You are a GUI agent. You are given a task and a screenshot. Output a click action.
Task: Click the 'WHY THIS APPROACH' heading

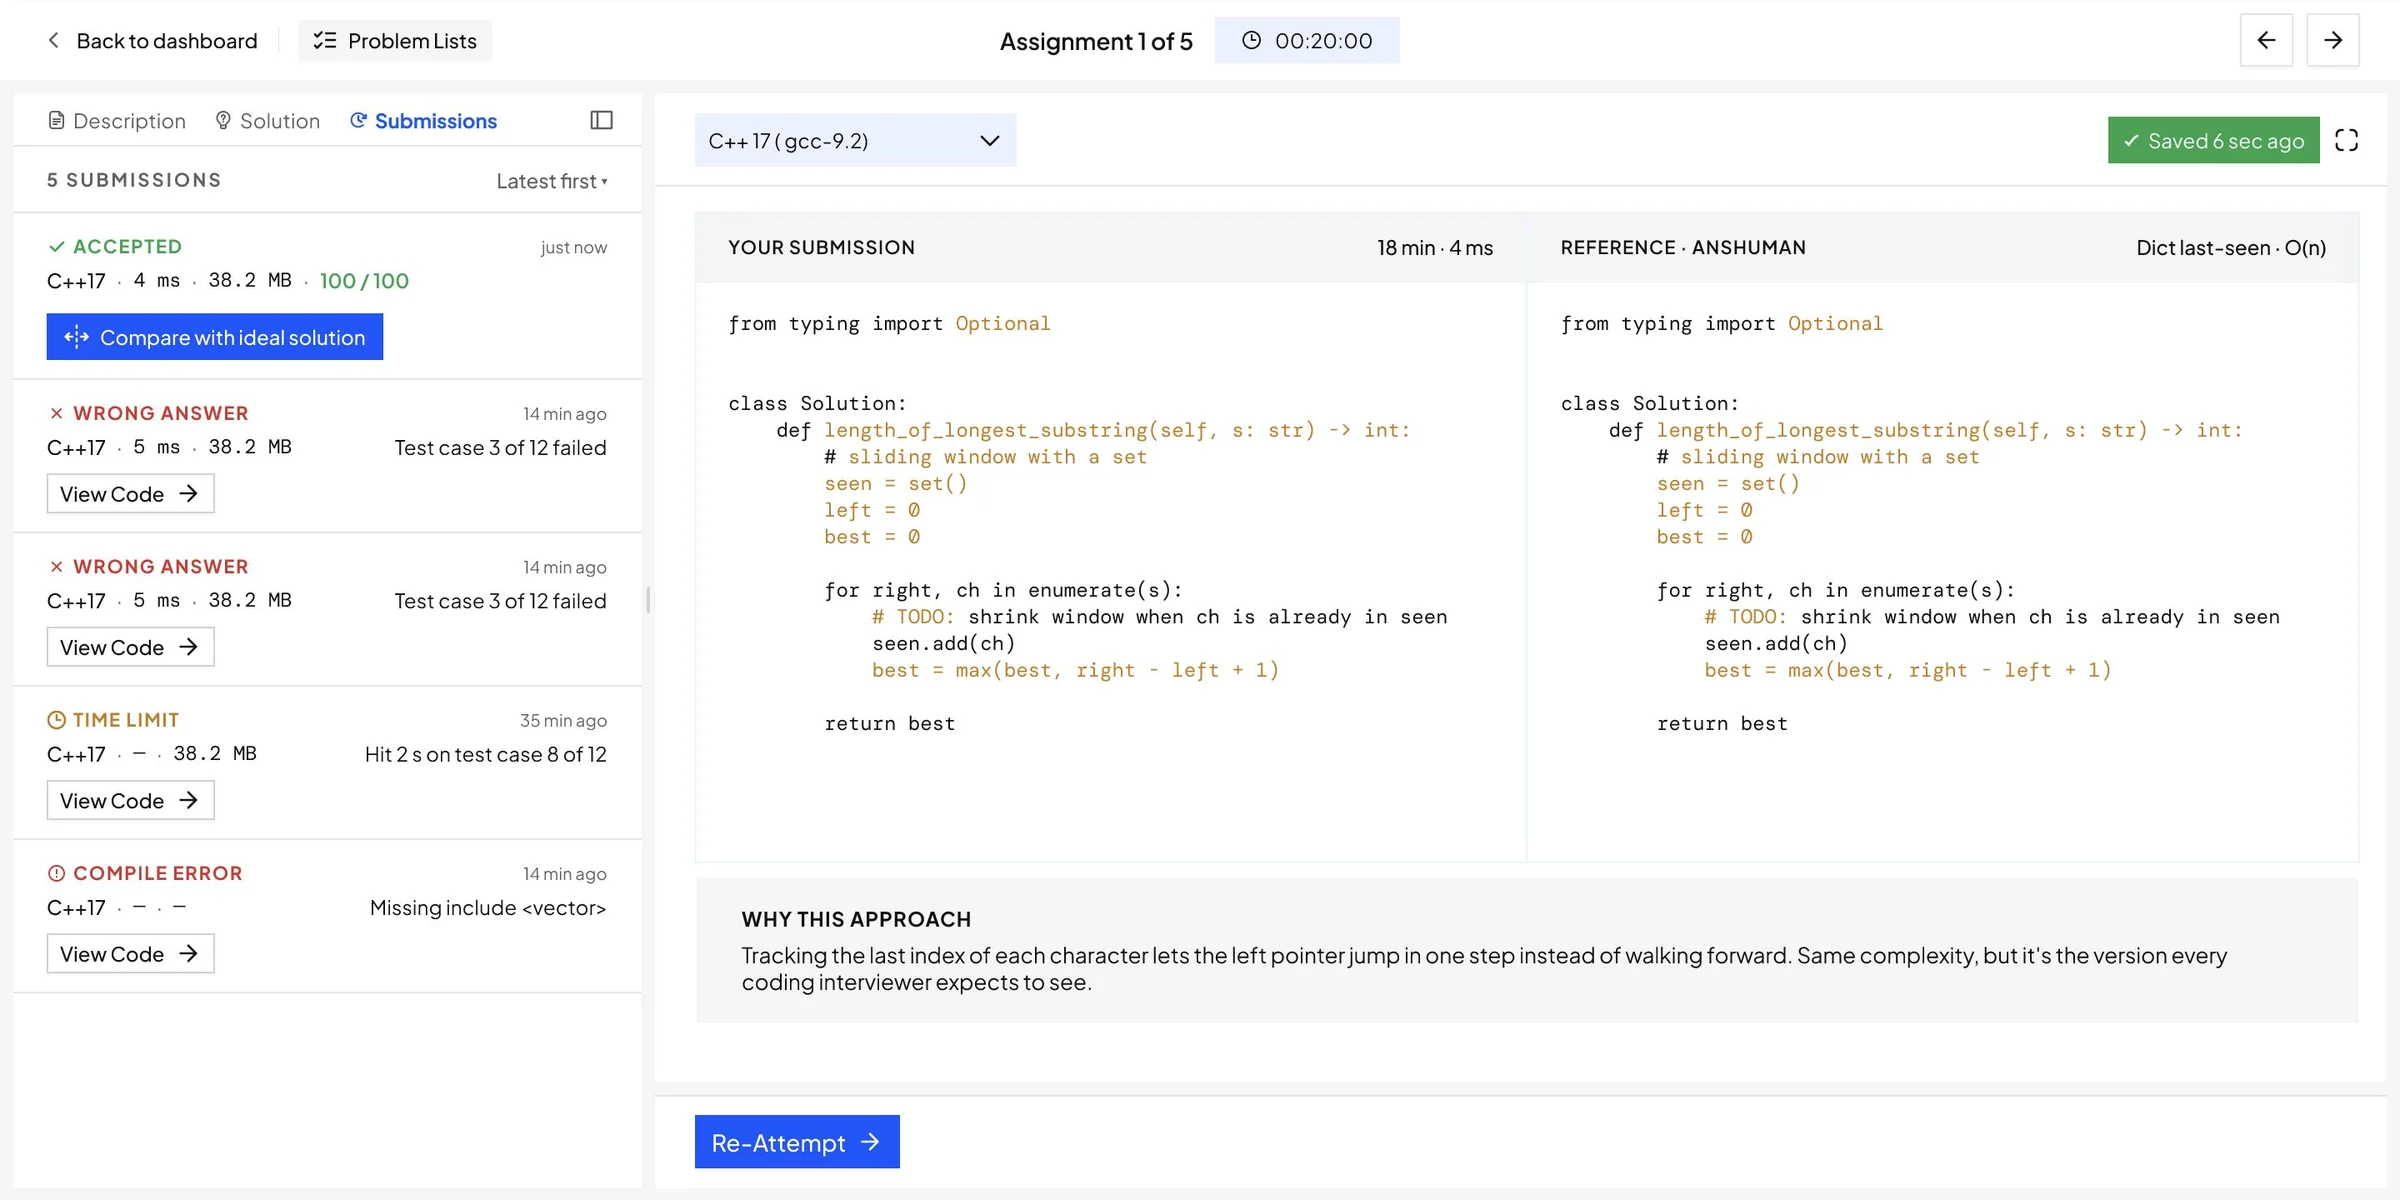point(856,919)
